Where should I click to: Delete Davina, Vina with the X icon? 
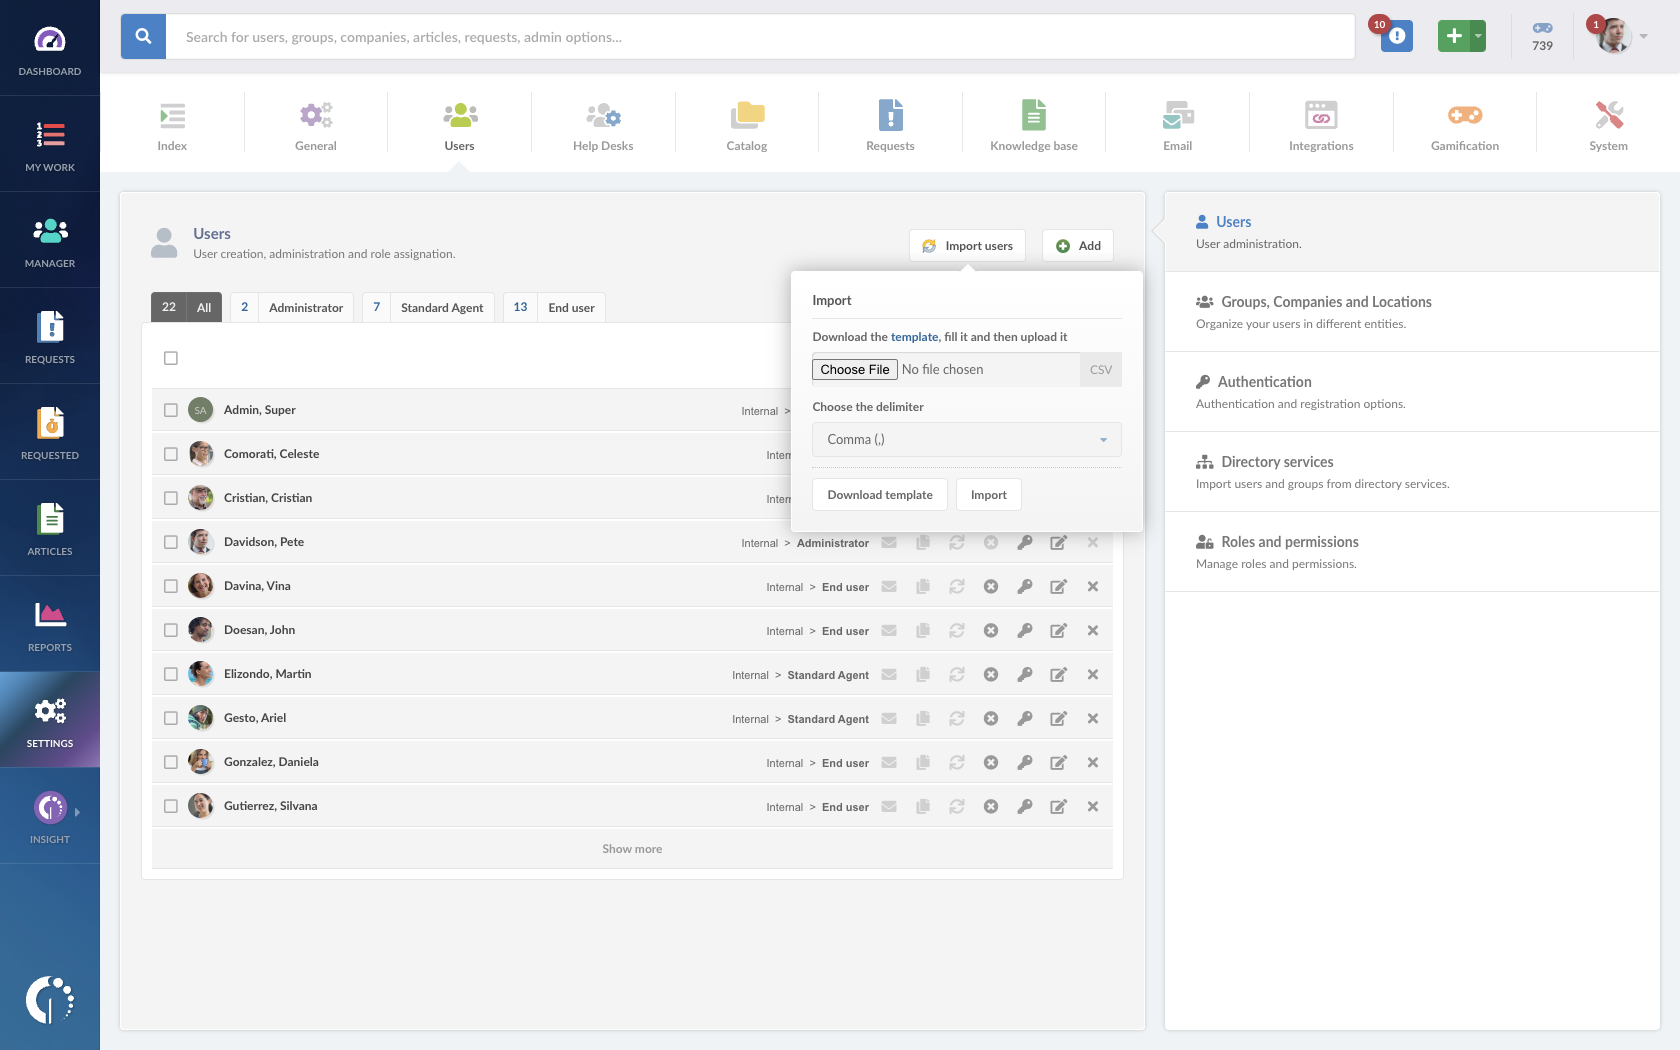click(x=1093, y=586)
